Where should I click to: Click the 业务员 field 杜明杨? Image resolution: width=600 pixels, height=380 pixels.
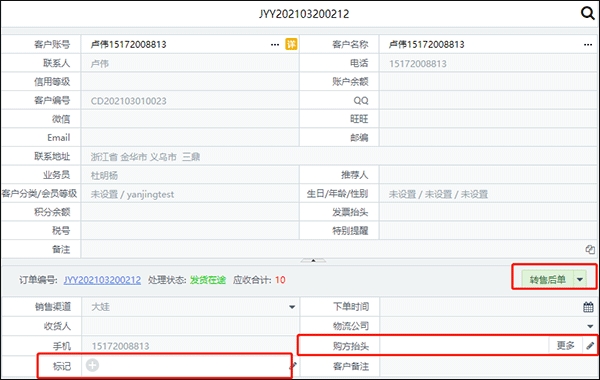tap(190, 175)
